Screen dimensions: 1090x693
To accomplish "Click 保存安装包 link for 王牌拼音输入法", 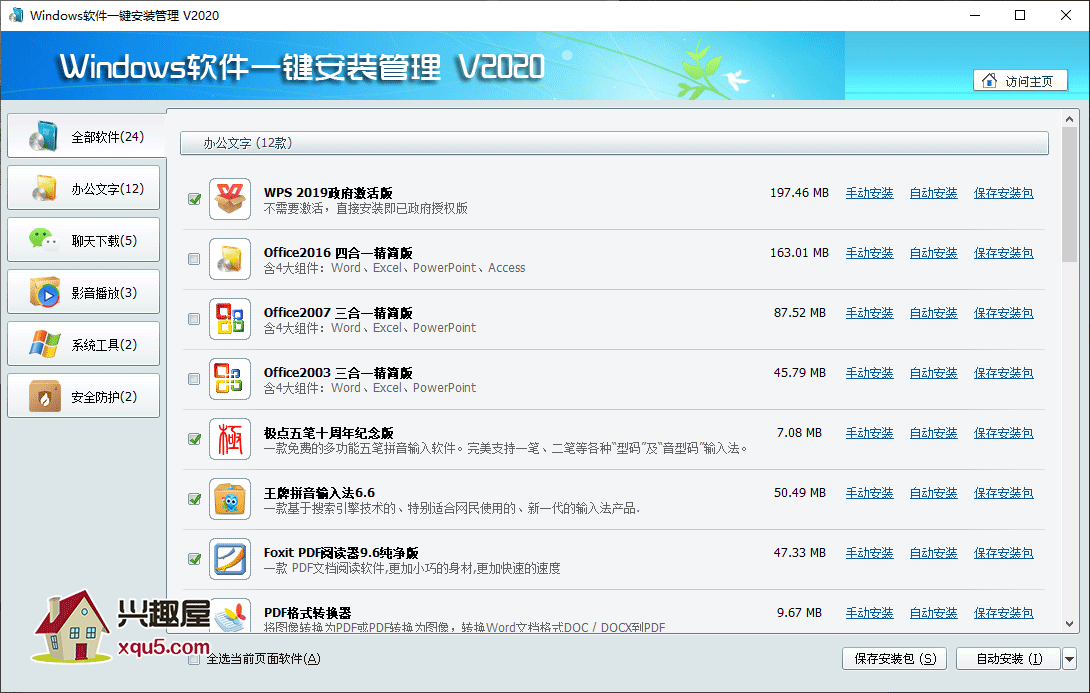I will pyautogui.click(x=1004, y=493).
